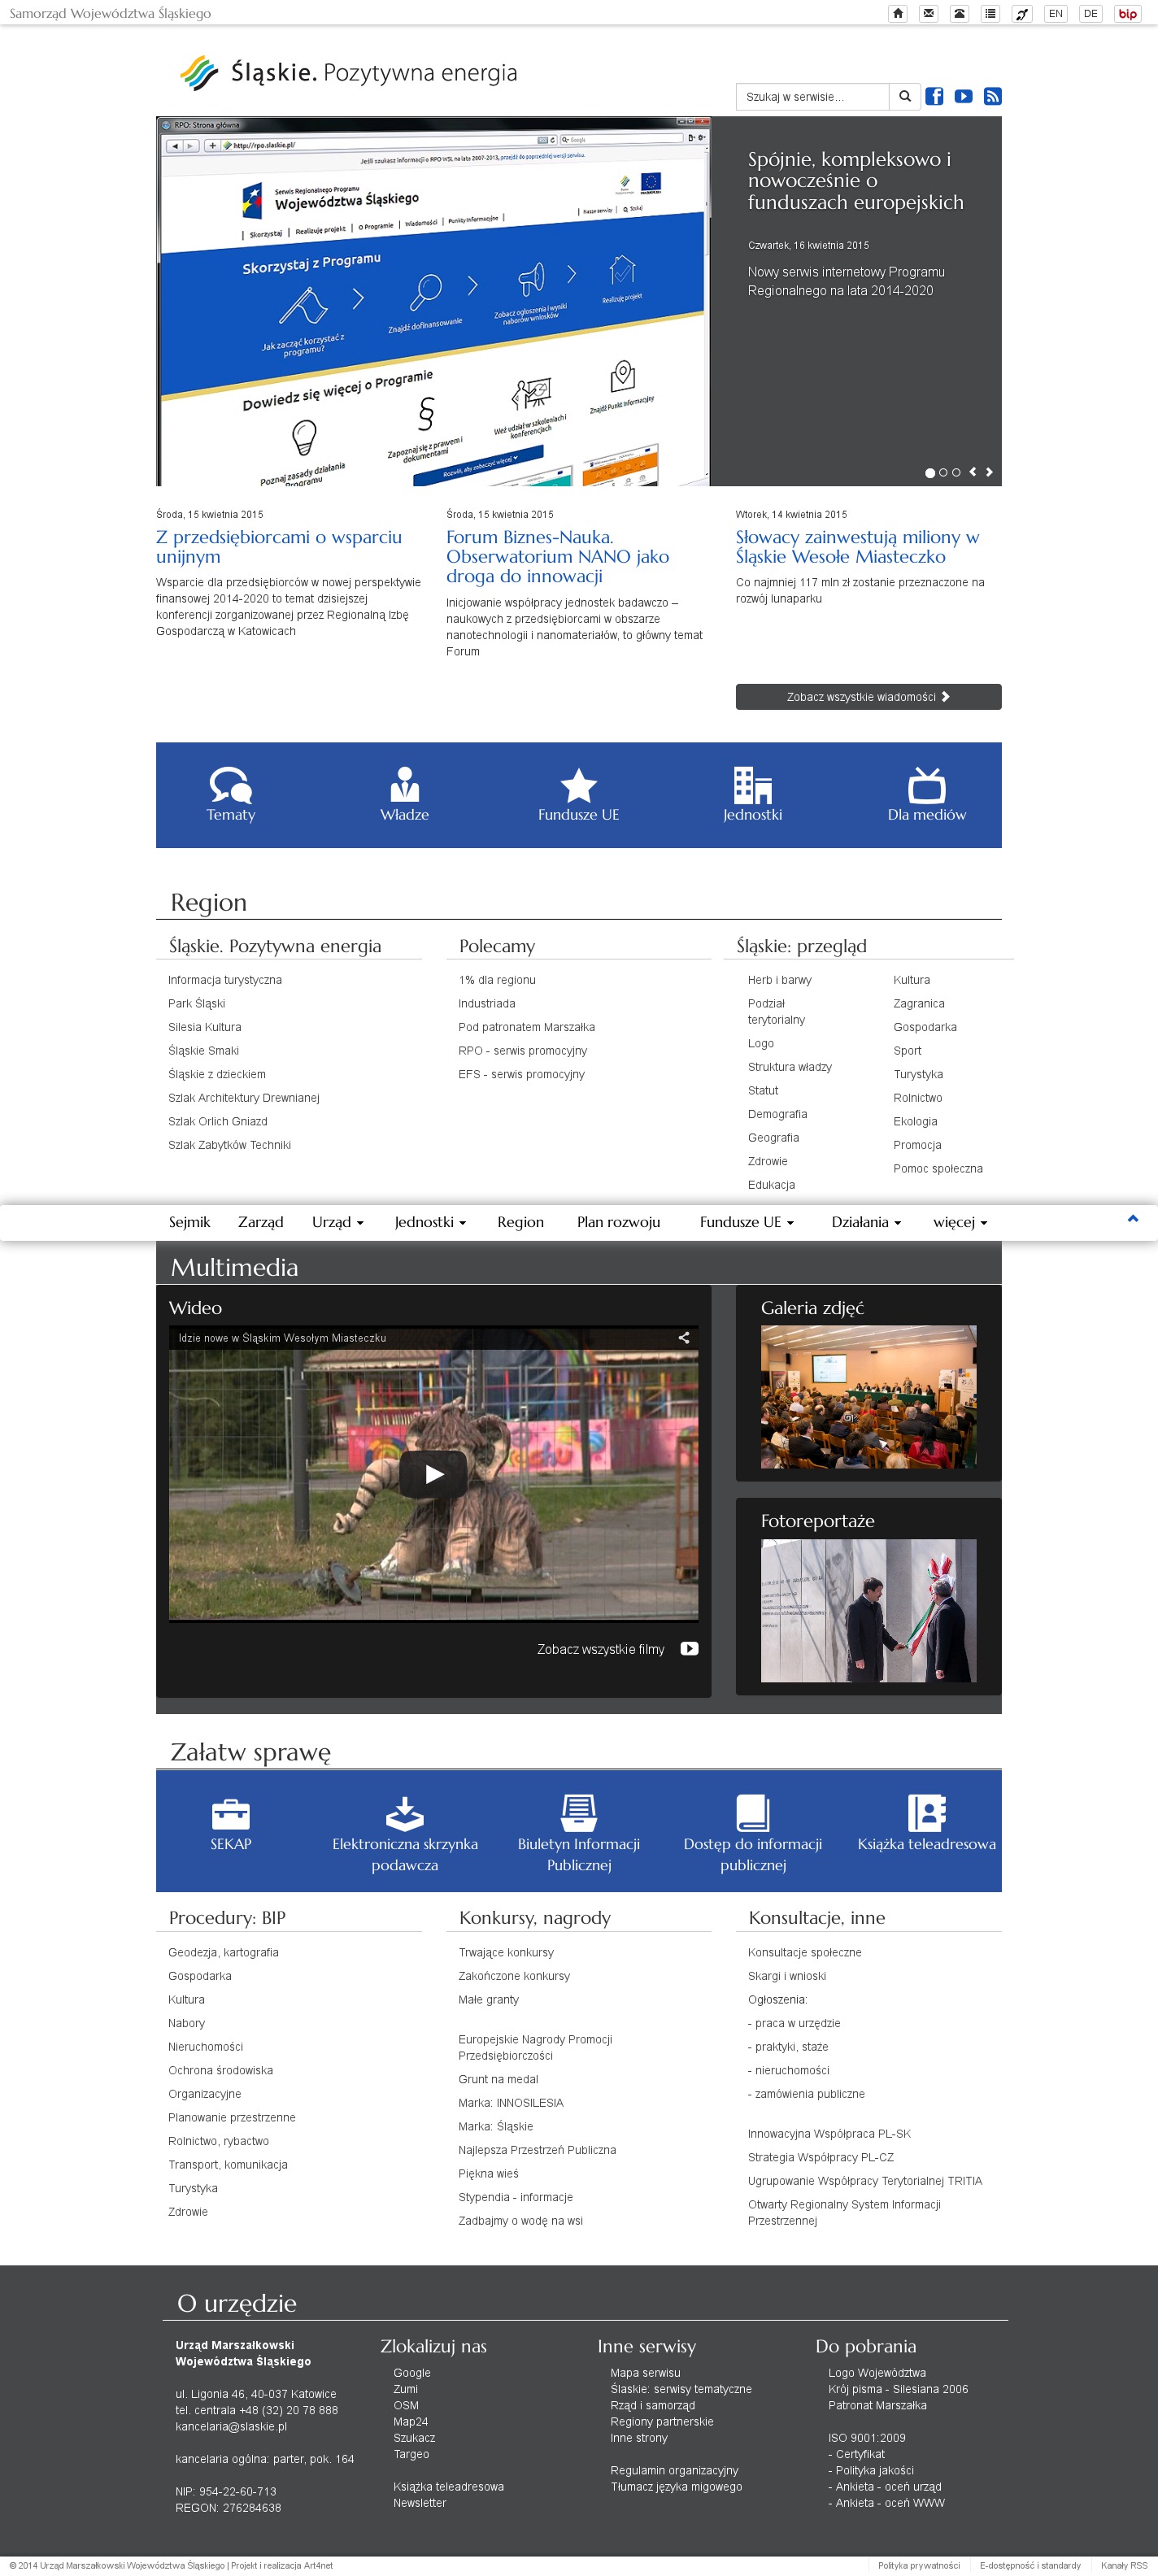Select the third carousel slide dot
This screenshot has width=1158, height=2576.
point(956,472)
